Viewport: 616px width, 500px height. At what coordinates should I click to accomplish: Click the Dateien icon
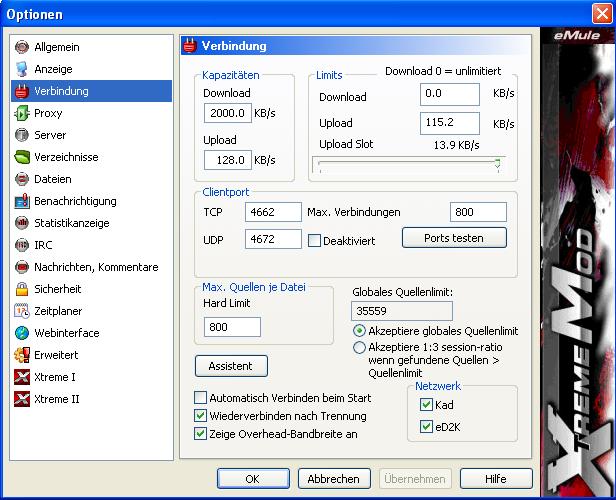[x=22, y=179]
